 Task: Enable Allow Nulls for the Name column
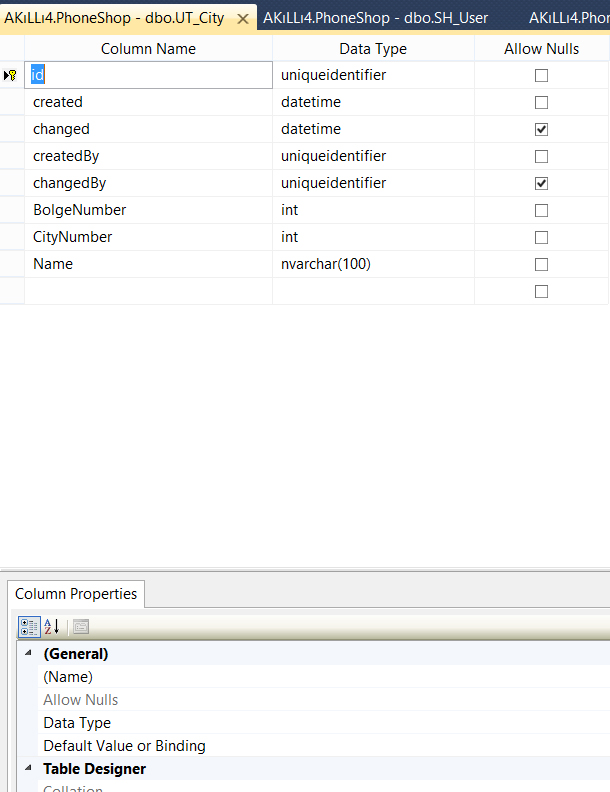(x=541, y=264)
